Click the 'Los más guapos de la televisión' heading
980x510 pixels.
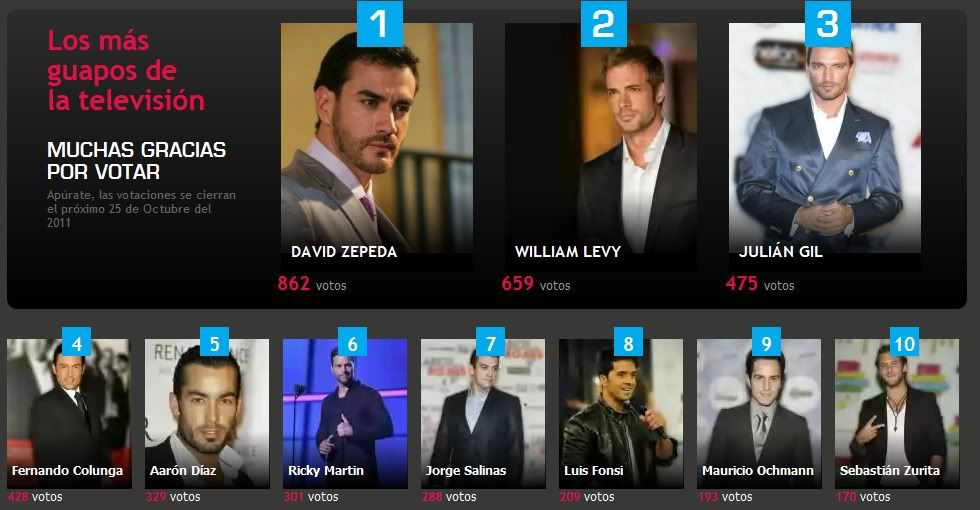click(x=126, y=71)
